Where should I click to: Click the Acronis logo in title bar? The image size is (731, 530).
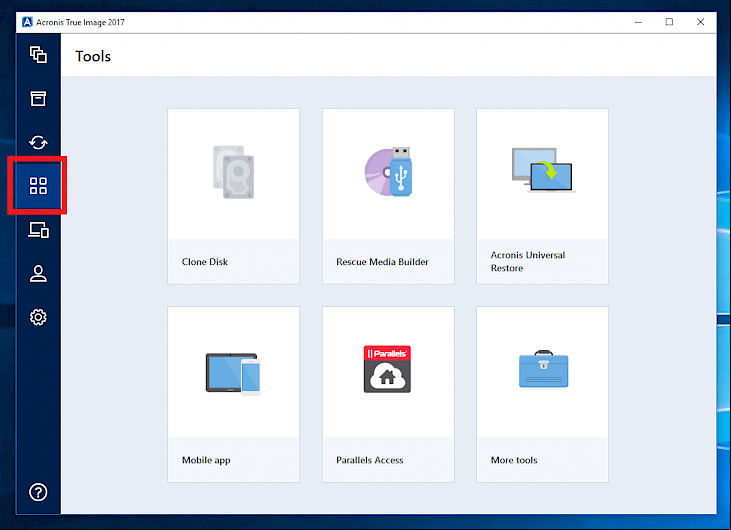pyautogui.click(x=27, y=22)
